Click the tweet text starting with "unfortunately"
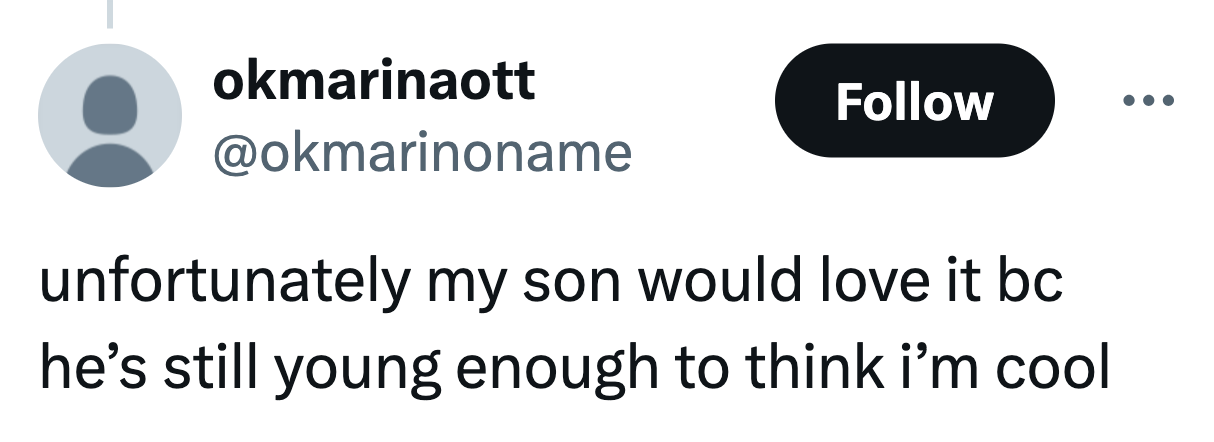The width and height of the screenshot is (1214, 442). click(550, 283)
